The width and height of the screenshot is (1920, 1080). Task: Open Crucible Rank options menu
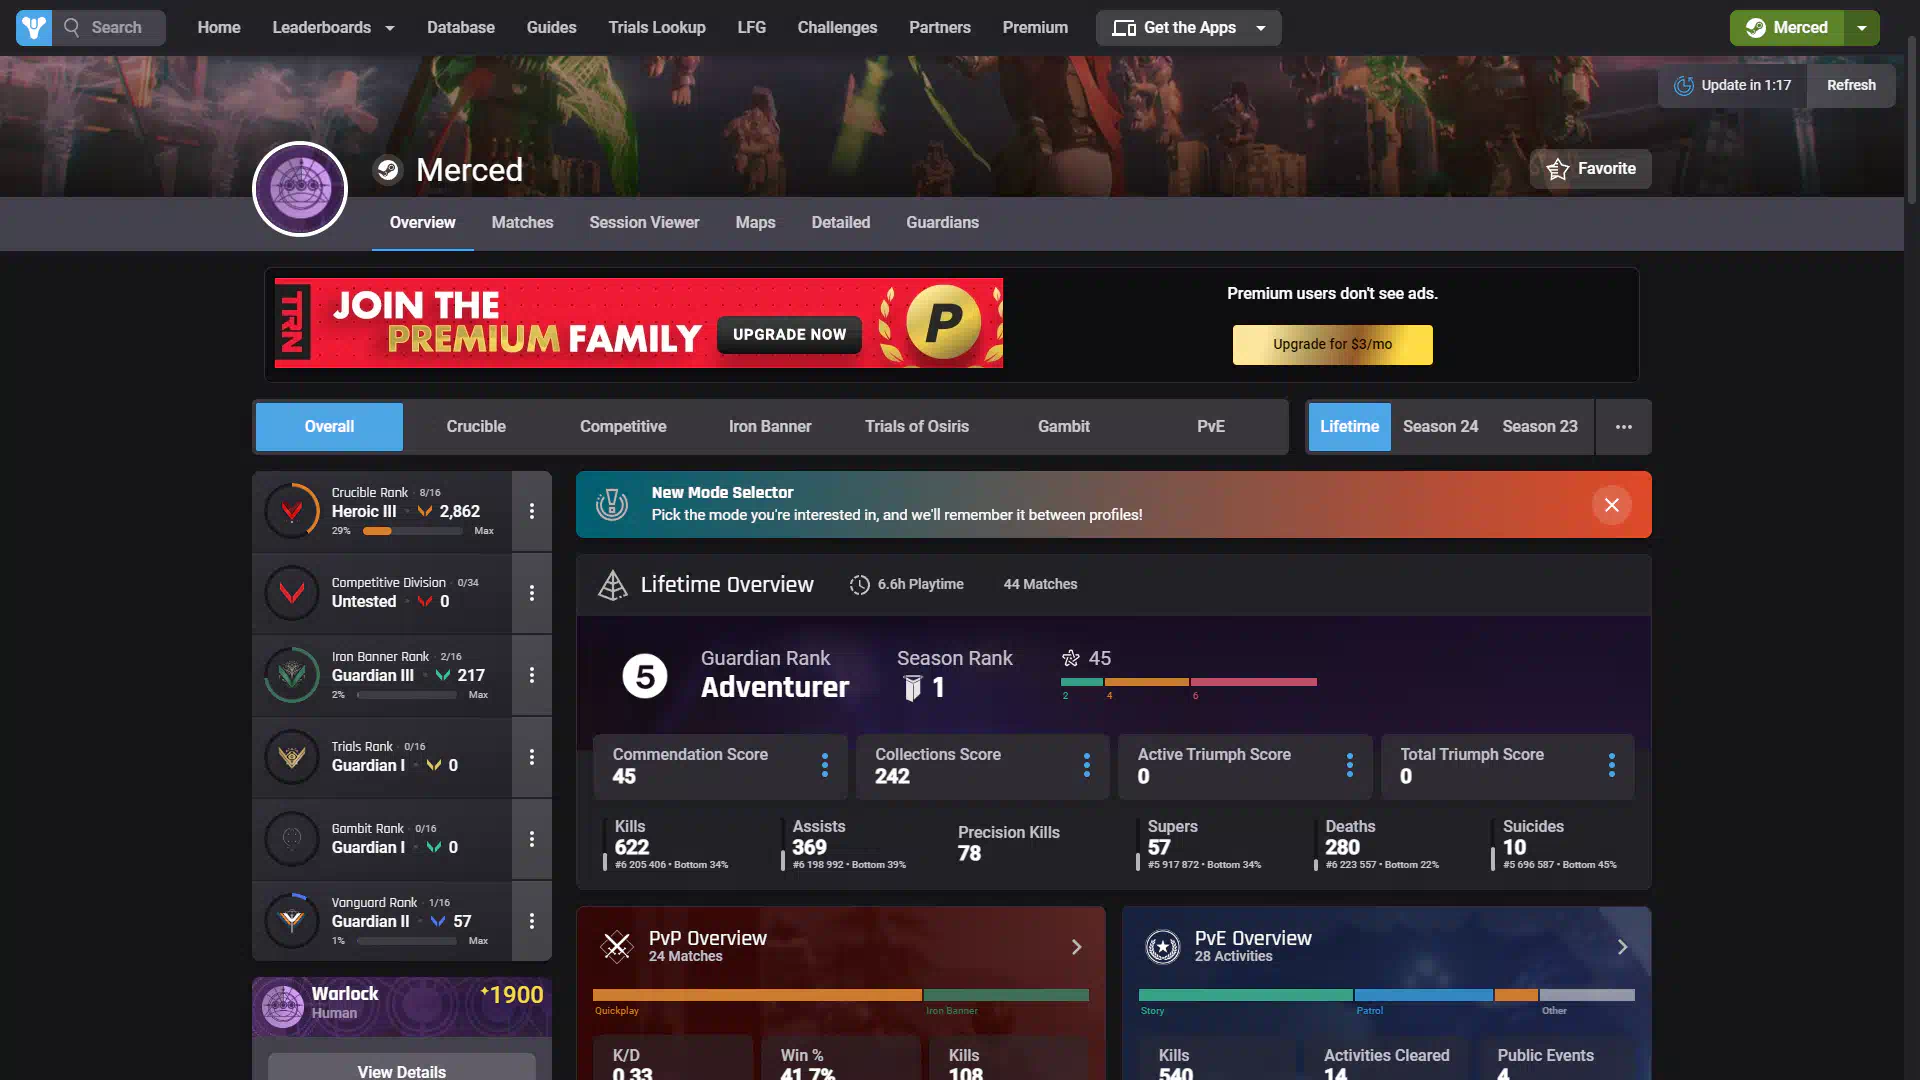pyautogui.click(x=532, y=511)
